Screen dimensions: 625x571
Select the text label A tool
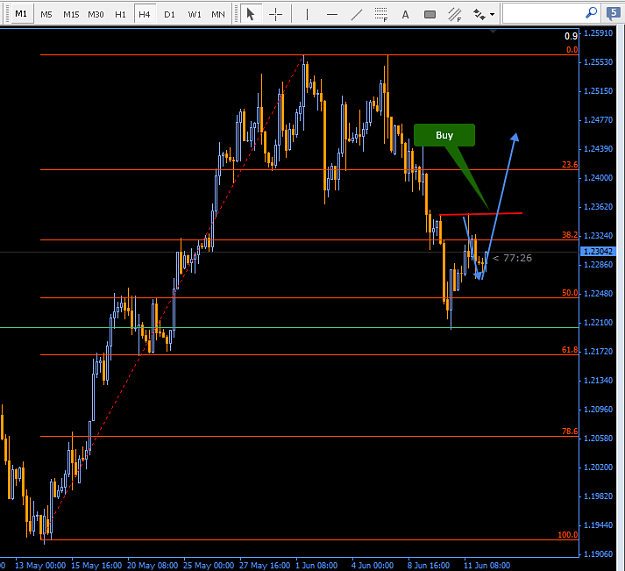point(405,15)
